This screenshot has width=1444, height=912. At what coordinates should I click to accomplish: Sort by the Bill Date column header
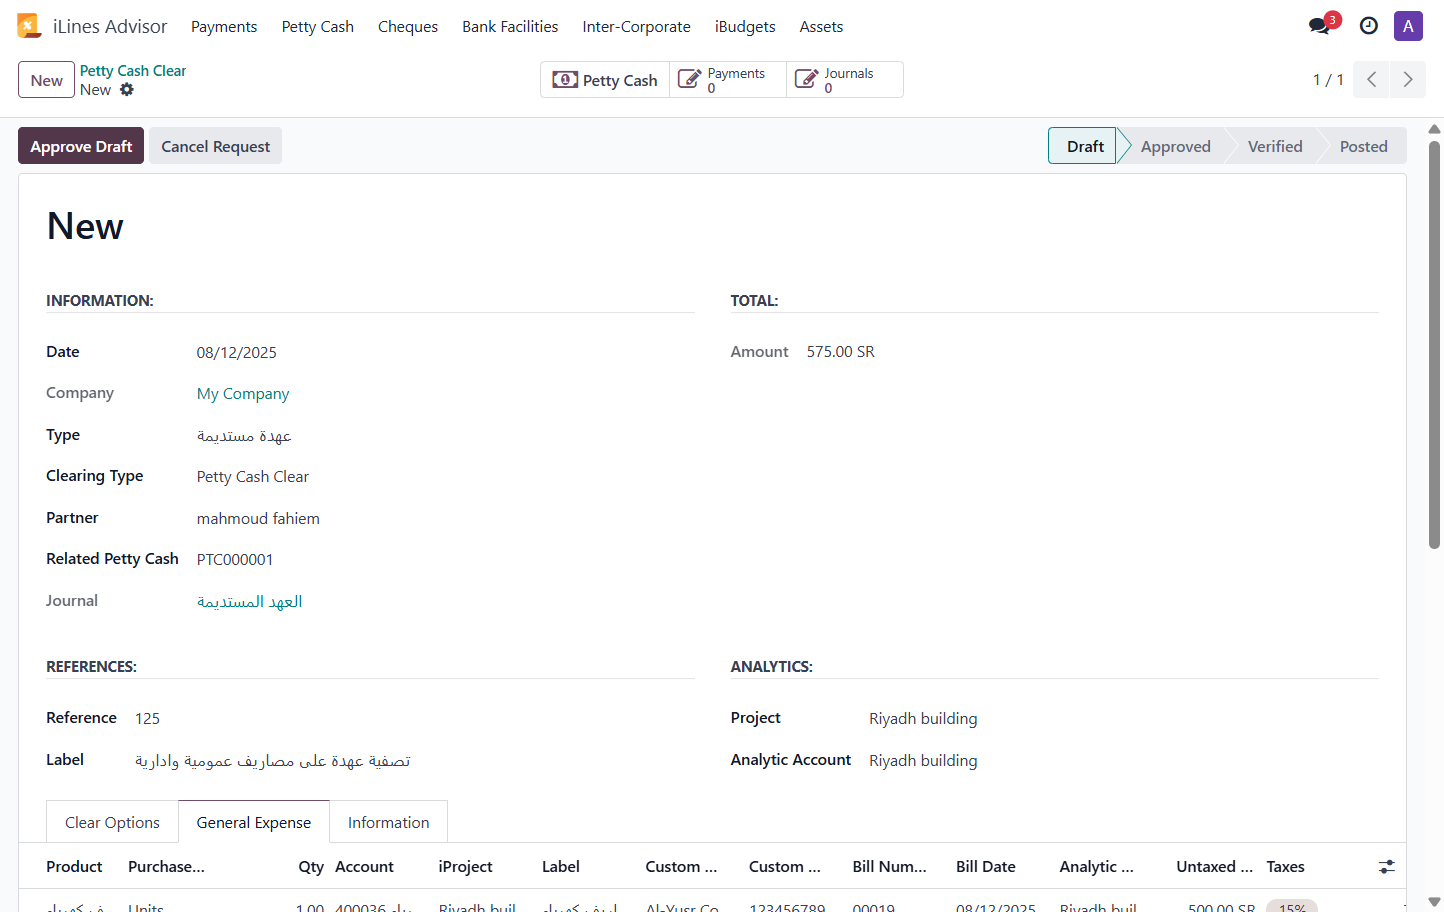click(986, 867)
